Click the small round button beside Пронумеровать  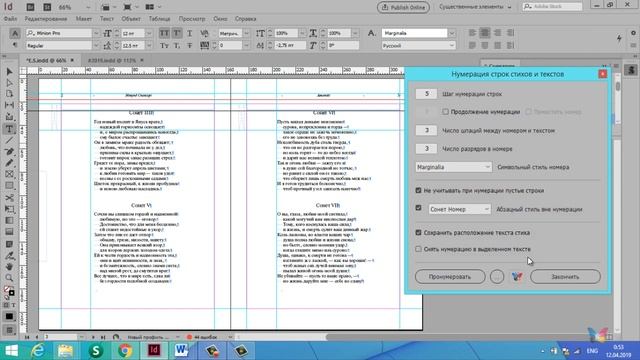point(497,277)
